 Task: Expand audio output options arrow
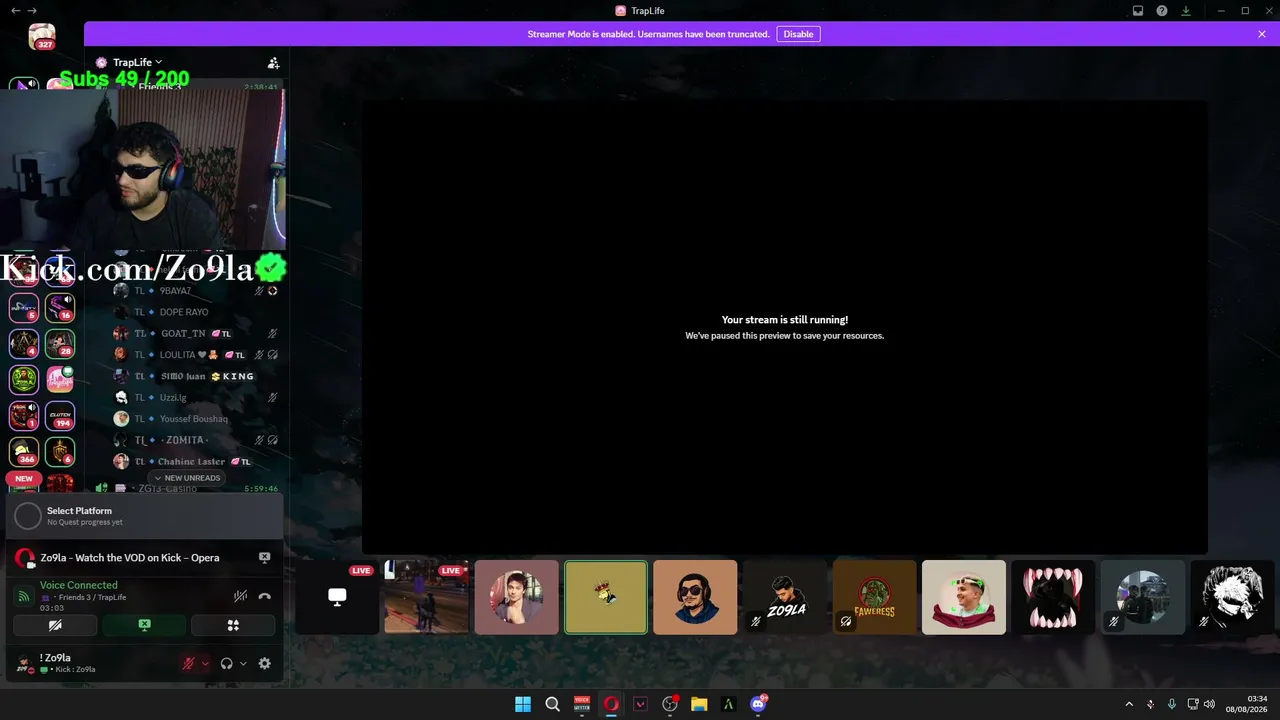click(x=243, y=663)
